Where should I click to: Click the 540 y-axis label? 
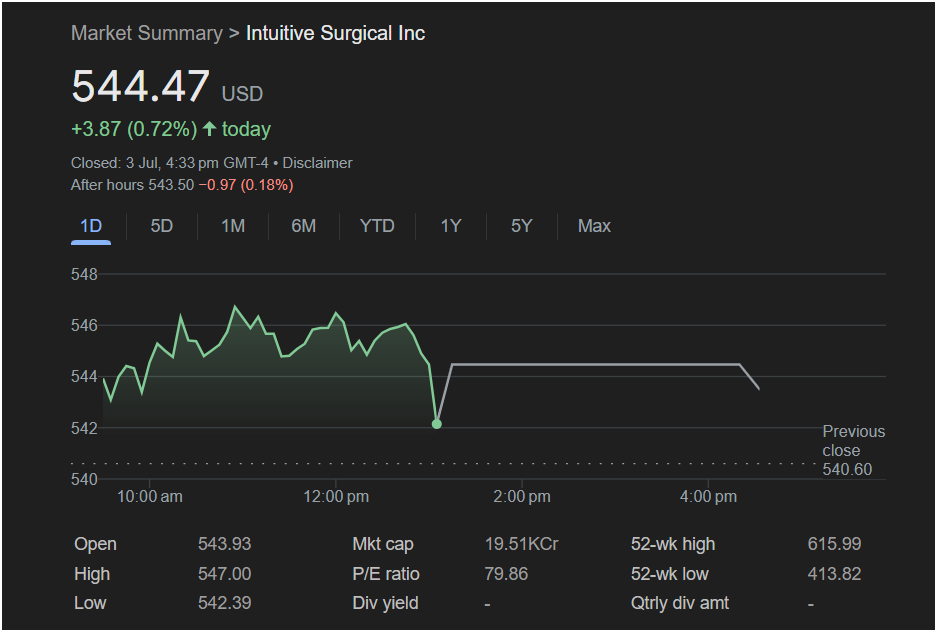tap(84, 479)
